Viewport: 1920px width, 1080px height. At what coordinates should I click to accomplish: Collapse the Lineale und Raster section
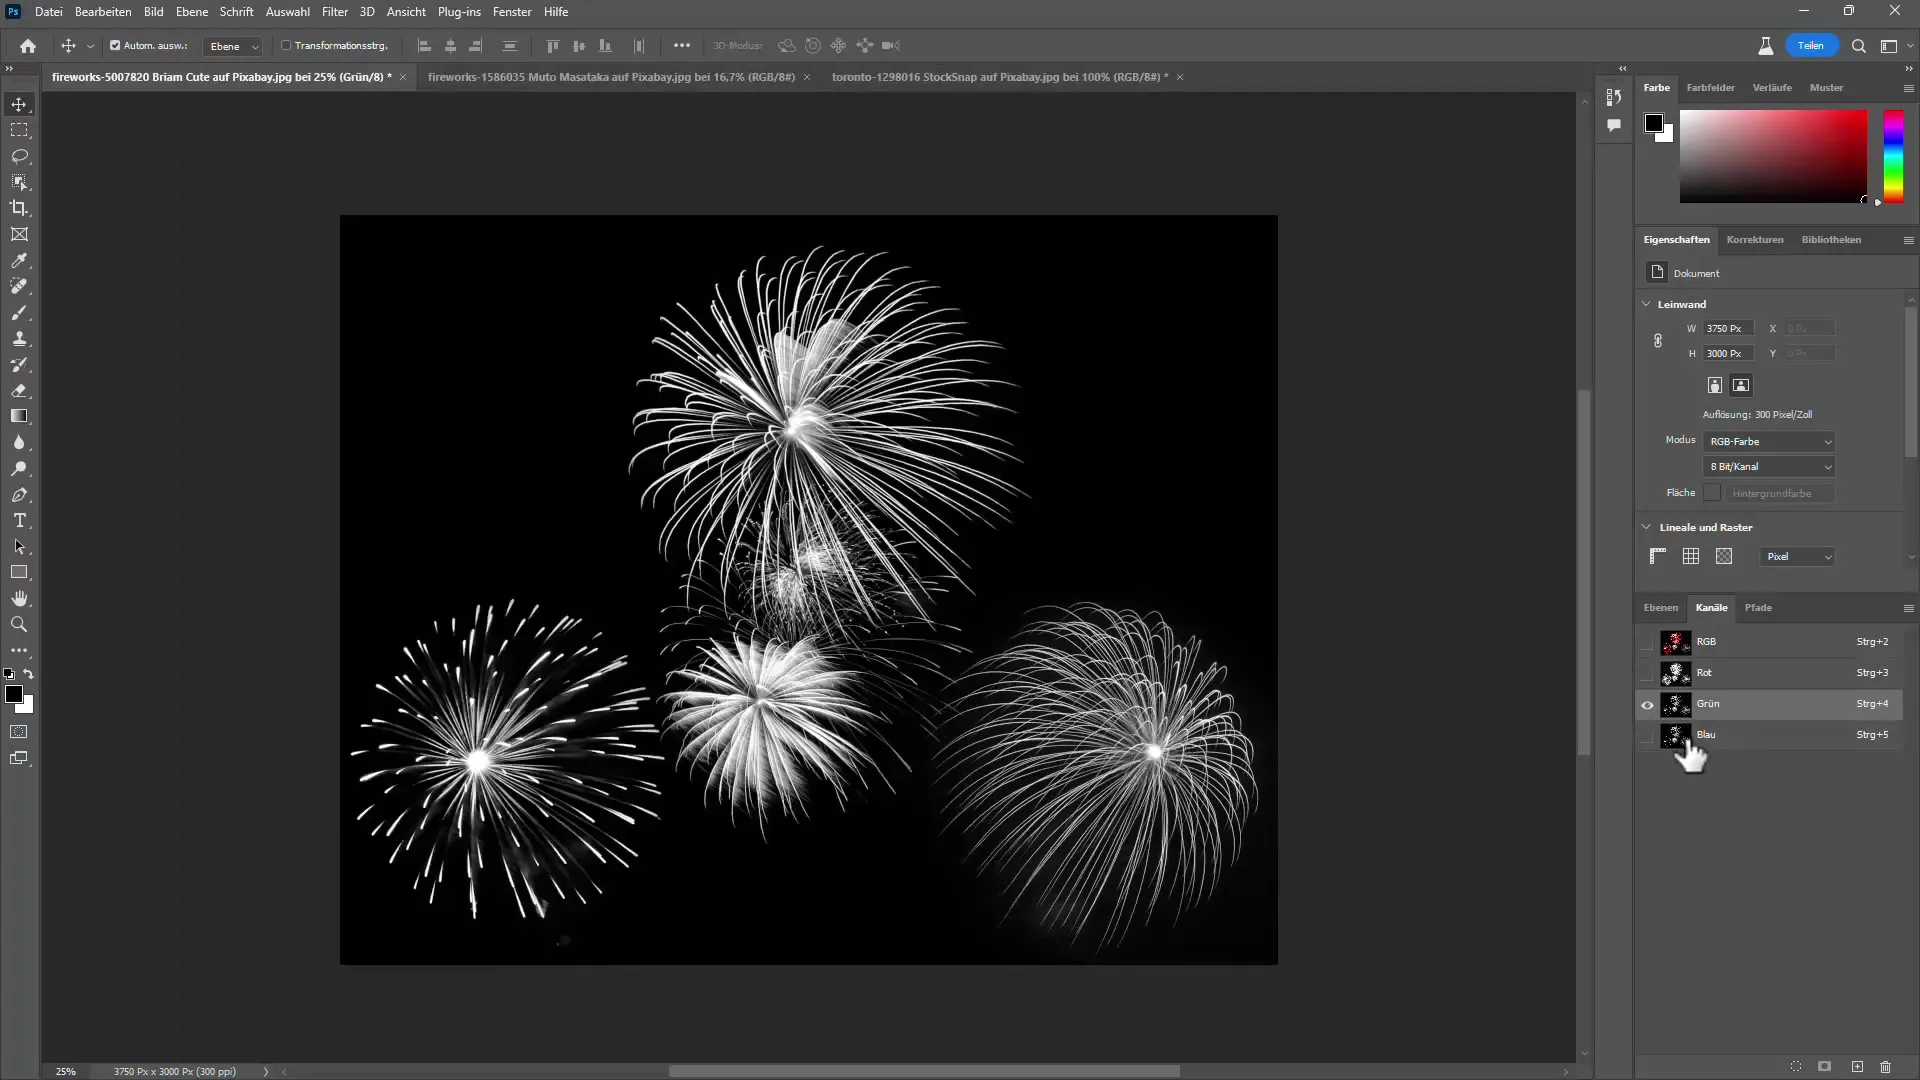(x=1646, y=527)
